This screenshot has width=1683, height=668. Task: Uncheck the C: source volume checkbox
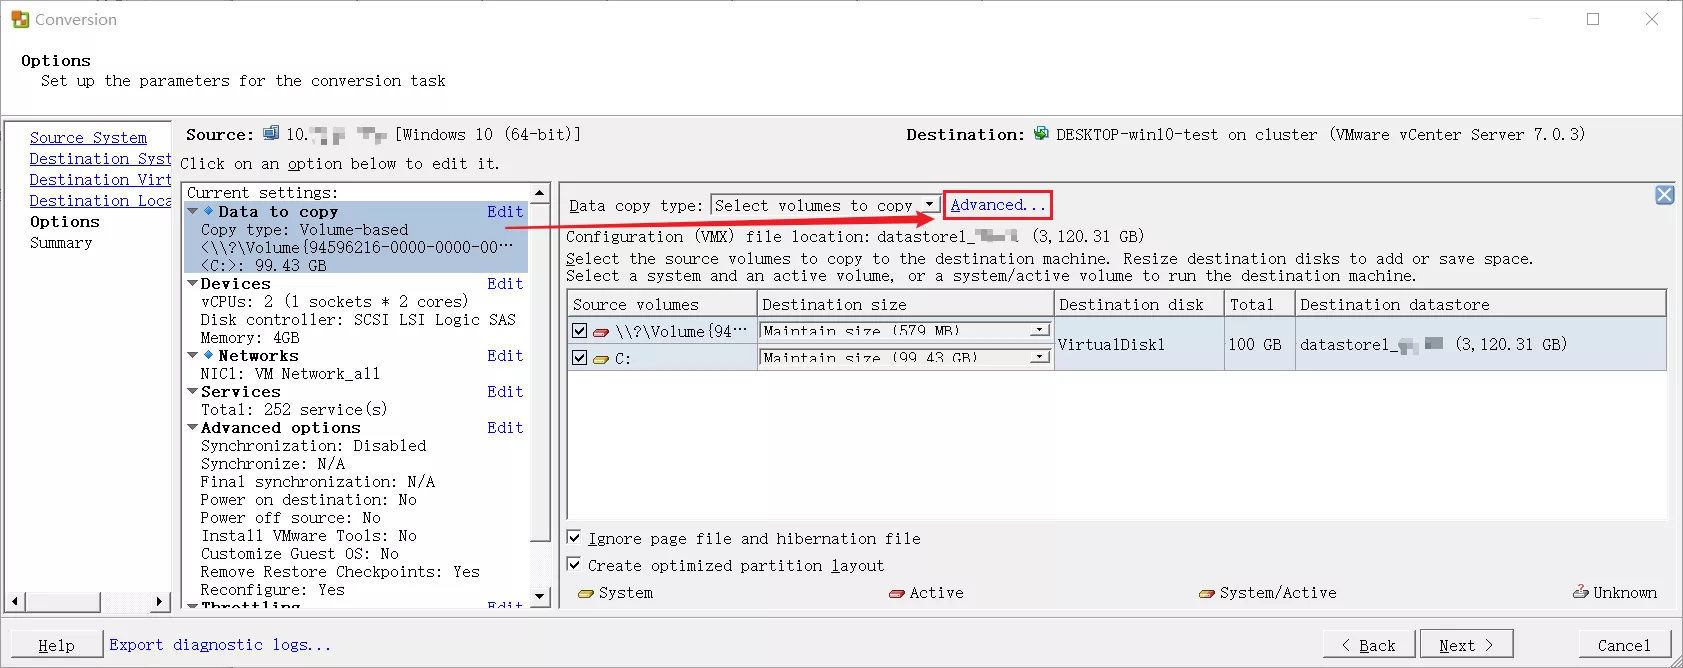(579, 357)
